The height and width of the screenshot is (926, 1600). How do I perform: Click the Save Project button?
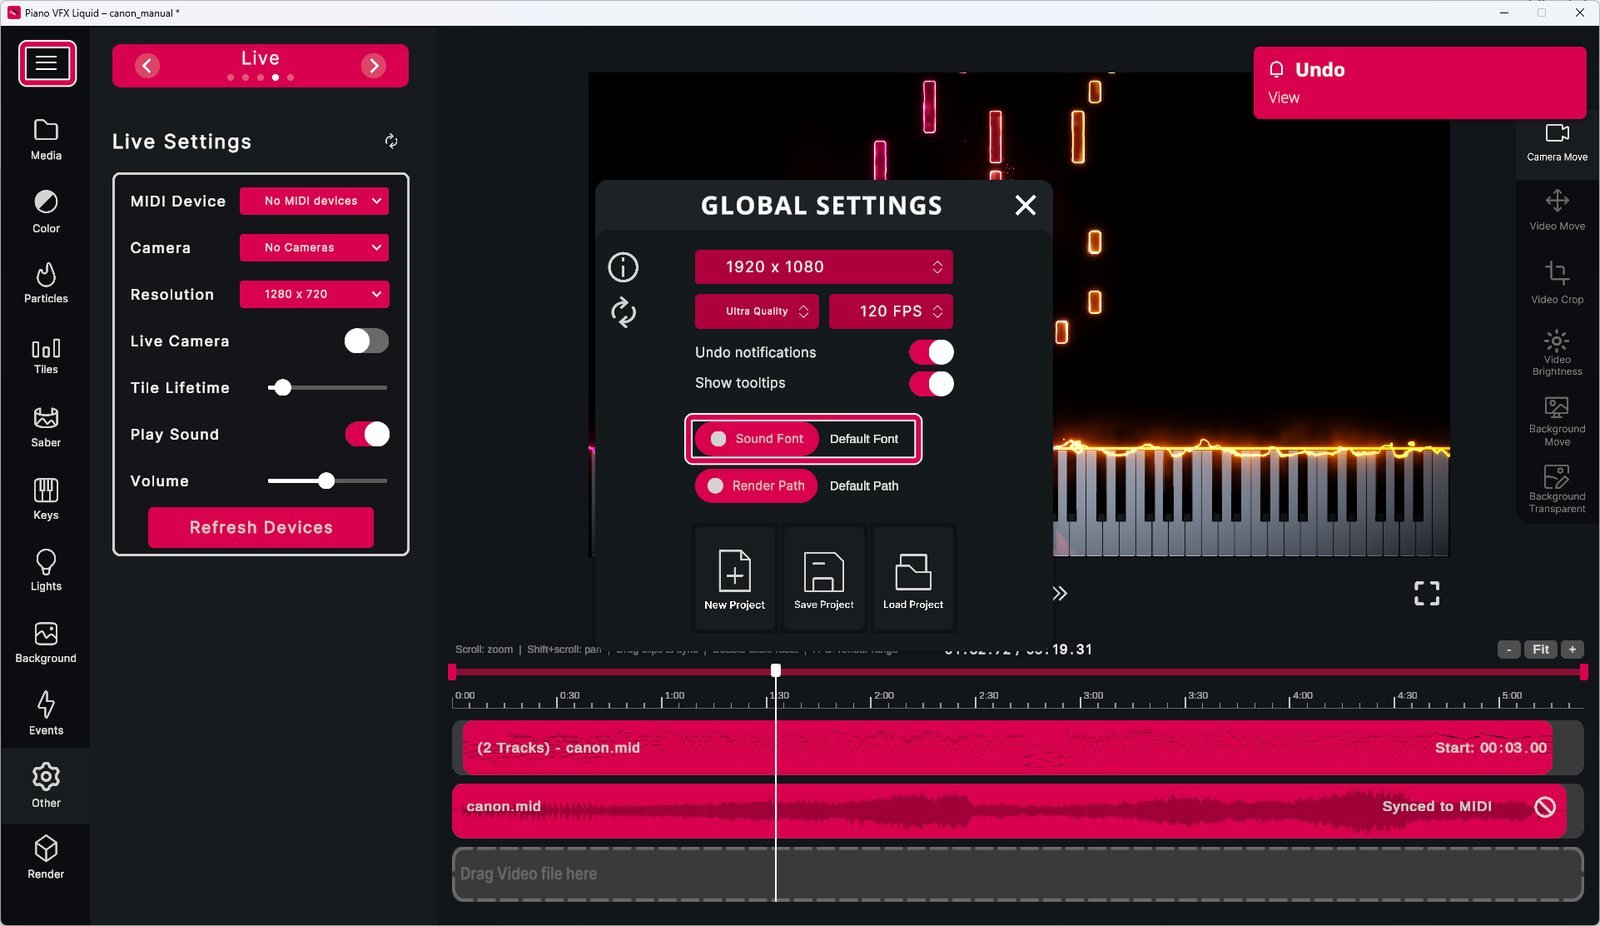(824, 579)
